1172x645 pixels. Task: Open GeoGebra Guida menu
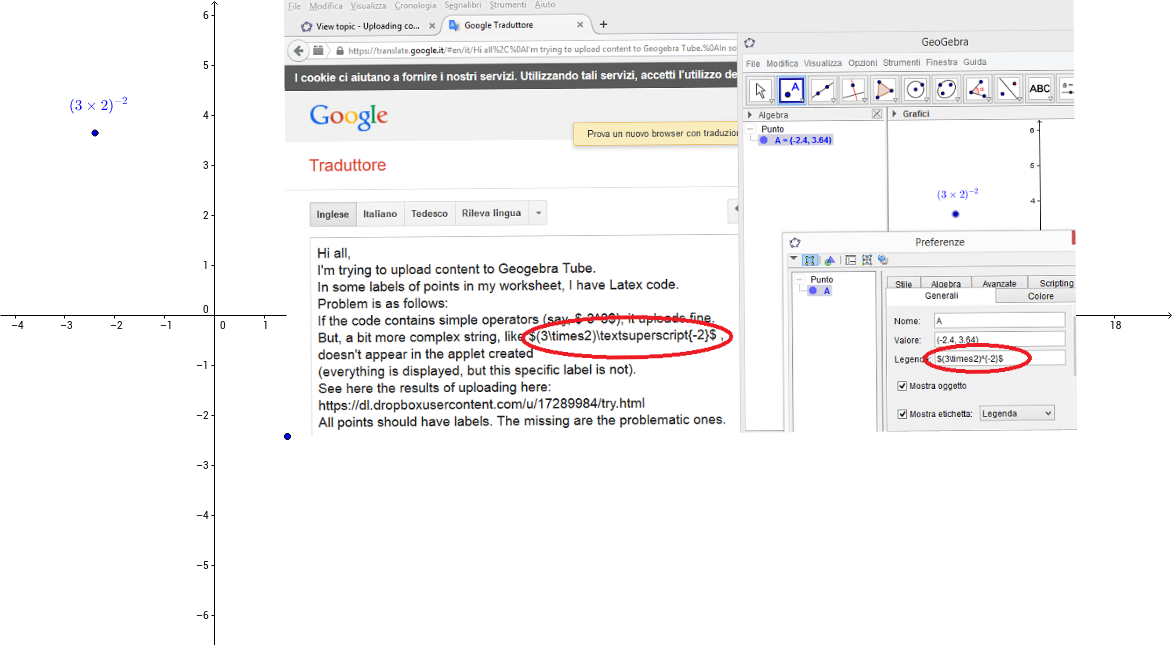click(975, 62)
